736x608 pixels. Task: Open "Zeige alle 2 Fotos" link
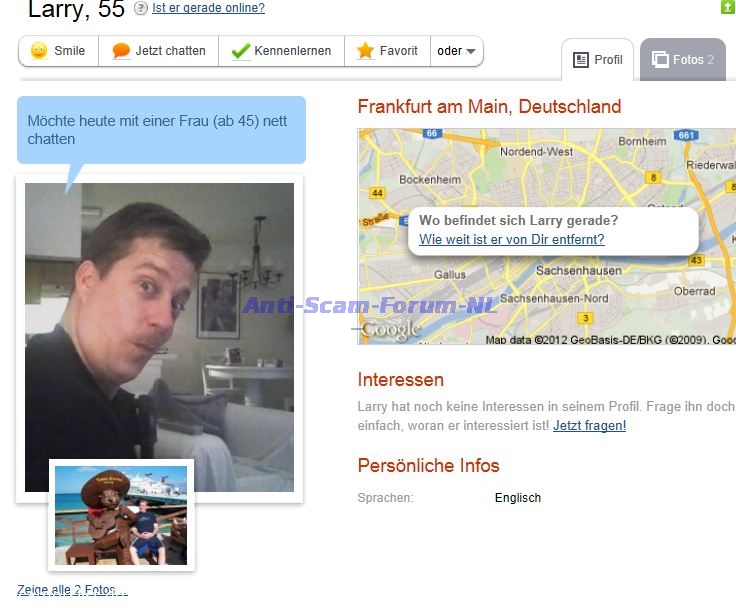(71, 590)
